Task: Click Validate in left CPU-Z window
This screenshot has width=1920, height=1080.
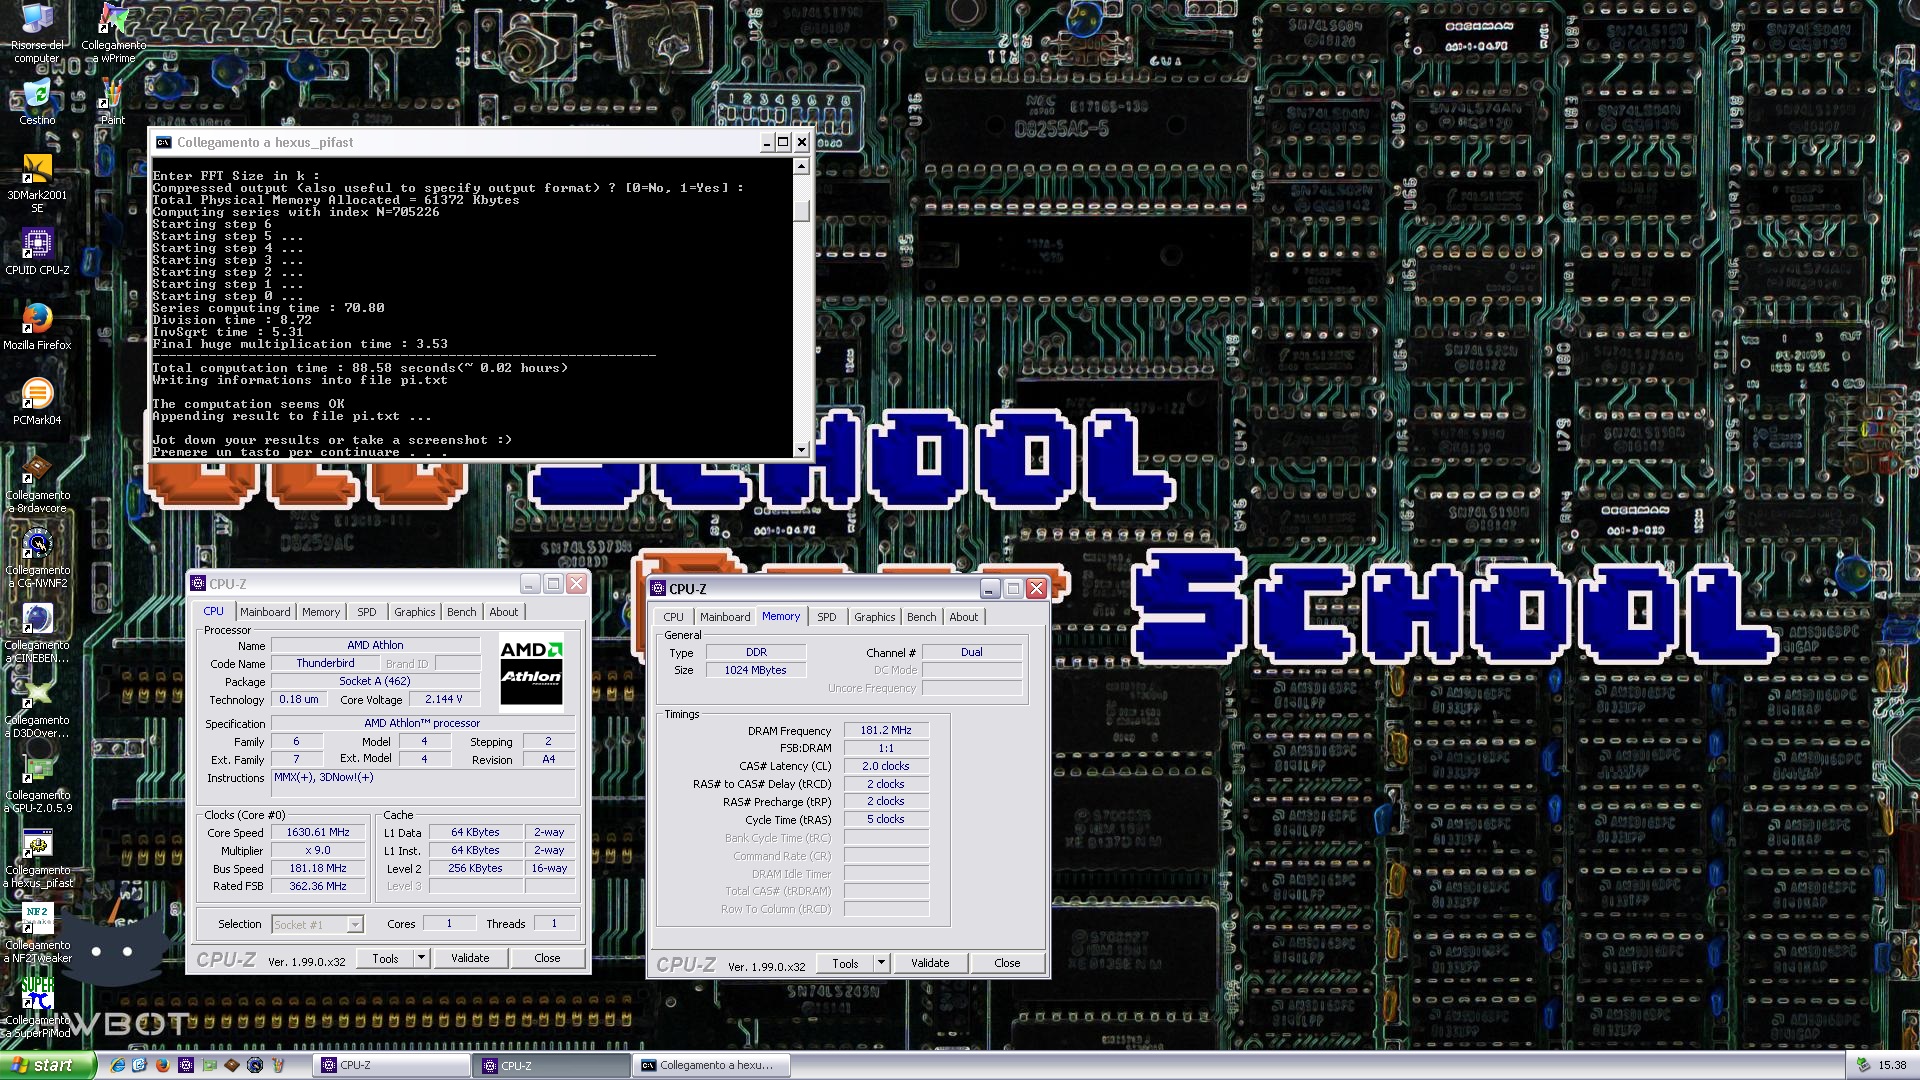Action: [470, 958]
